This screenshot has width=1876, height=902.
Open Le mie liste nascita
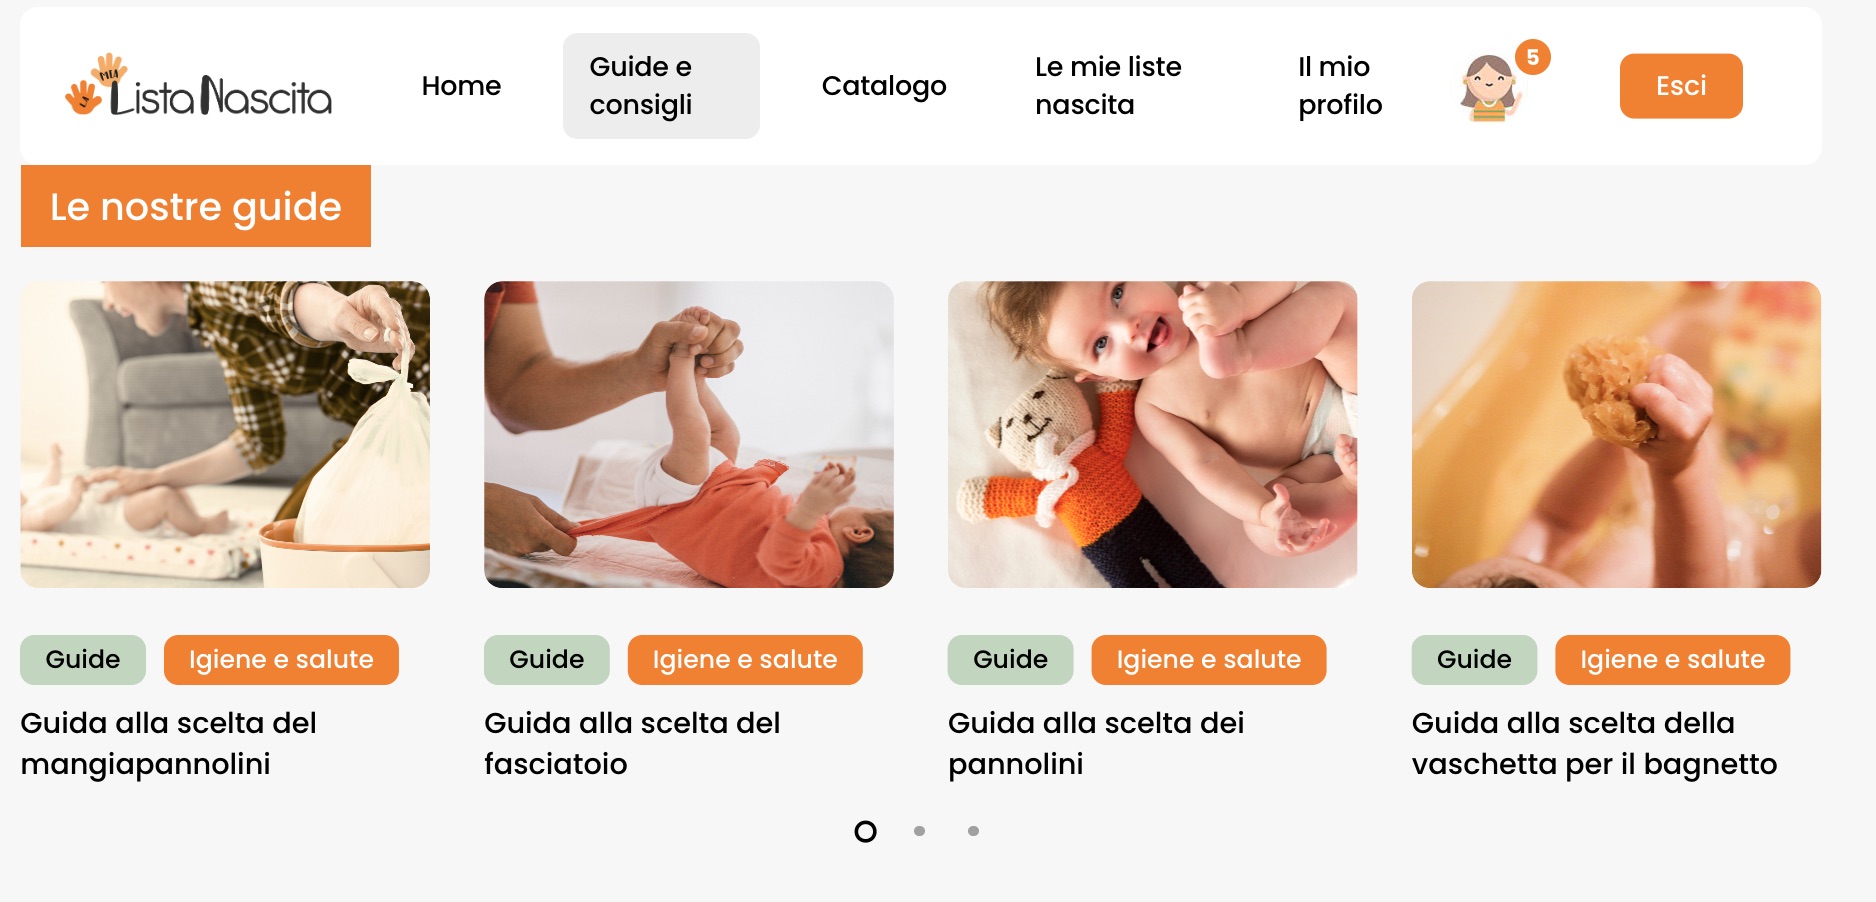tap(1108, 86)
